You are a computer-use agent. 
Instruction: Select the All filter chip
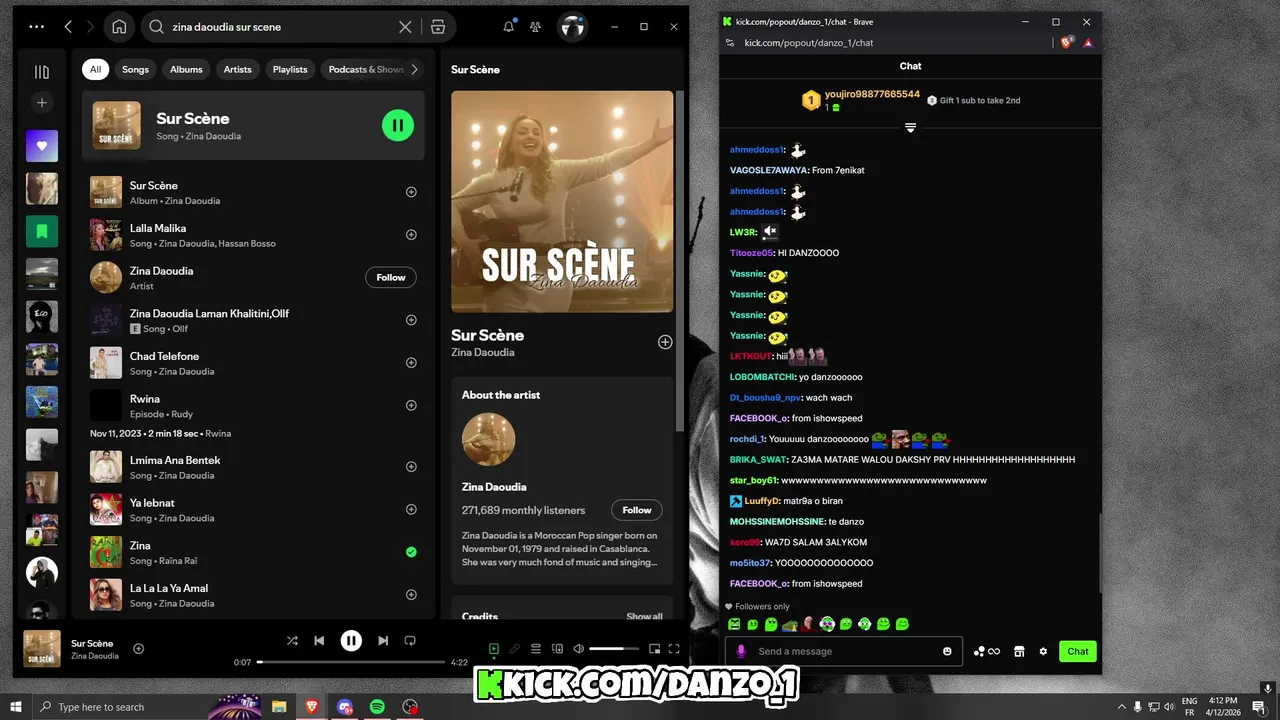pos(95,69)
